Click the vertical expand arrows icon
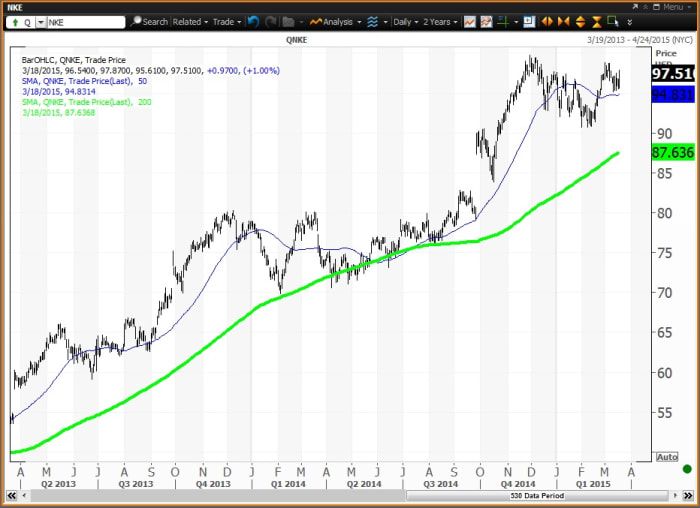The width and height of the screenshot is (700, 508). click(580, 22)
